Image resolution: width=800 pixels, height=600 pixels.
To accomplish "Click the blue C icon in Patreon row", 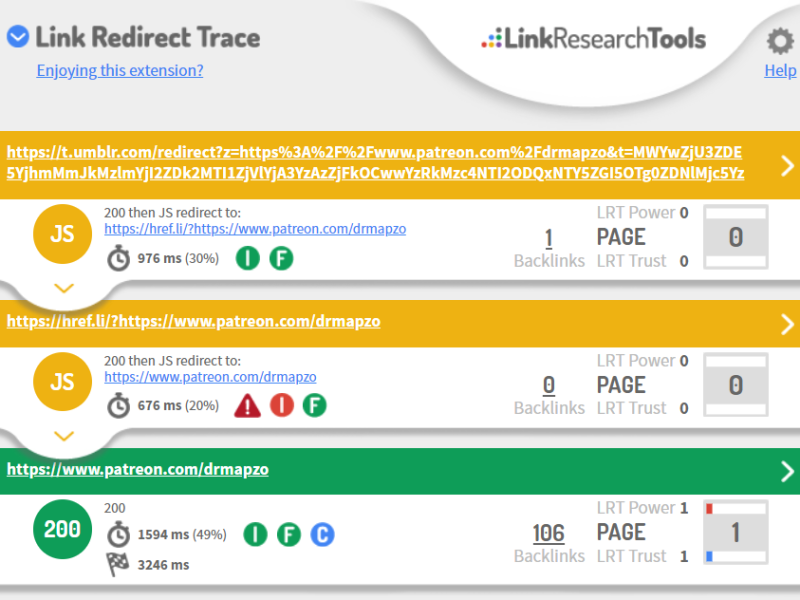I will click(321, 535).
